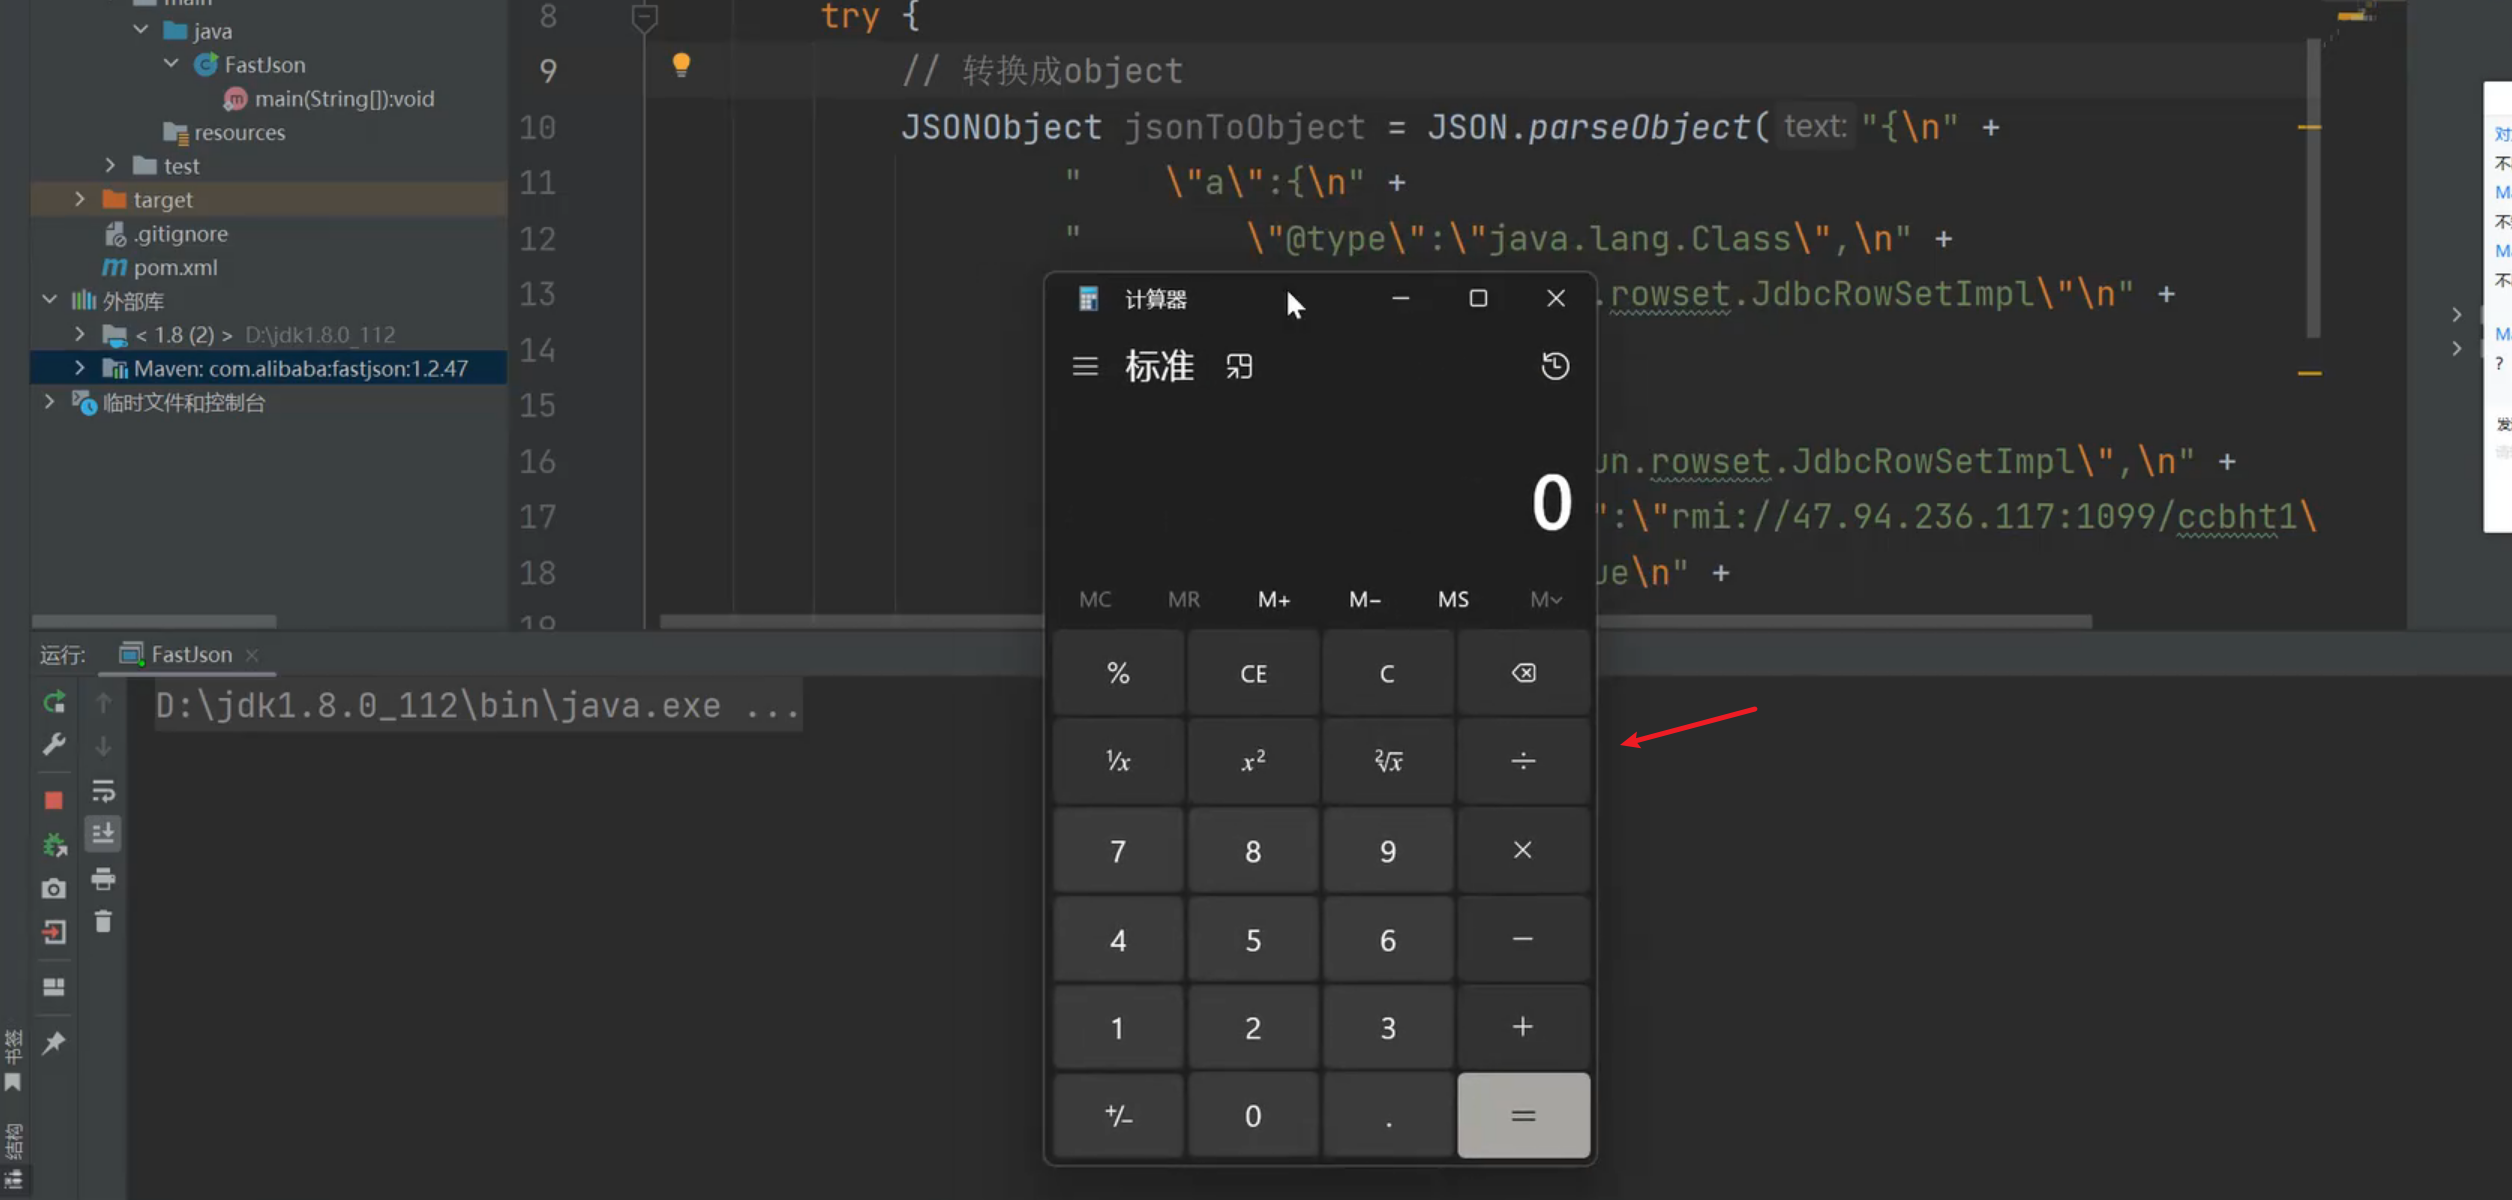
Task: Open calculator hamburger navigation menu
Action: 1085,367
